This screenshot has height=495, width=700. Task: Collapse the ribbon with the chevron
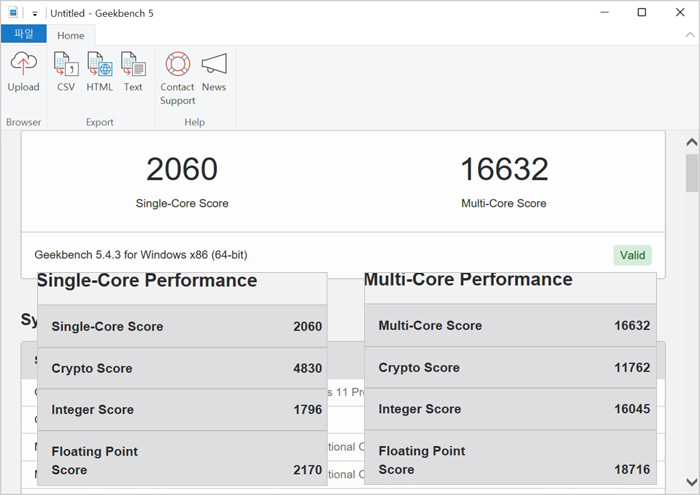click(x=690, y=35)
